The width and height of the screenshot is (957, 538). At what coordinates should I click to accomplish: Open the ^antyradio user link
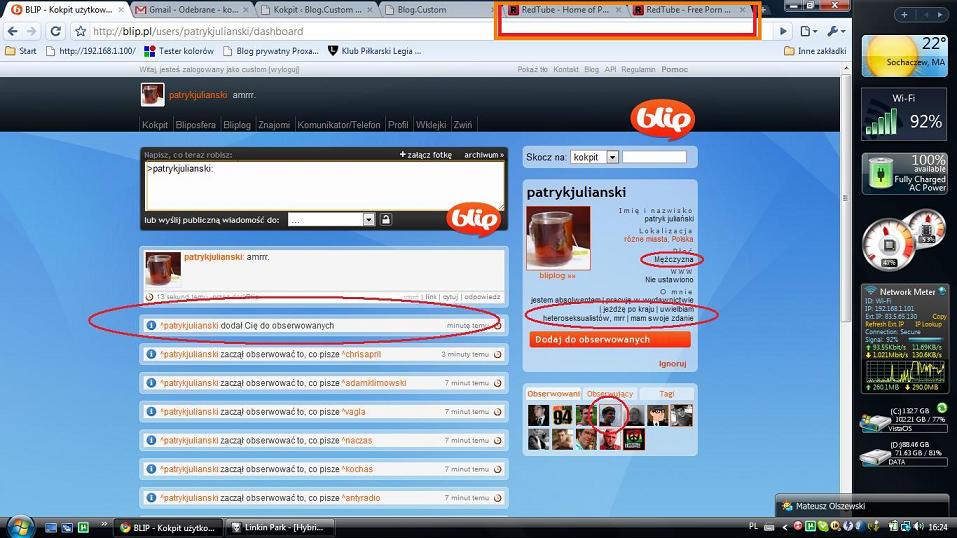(361, 498)
